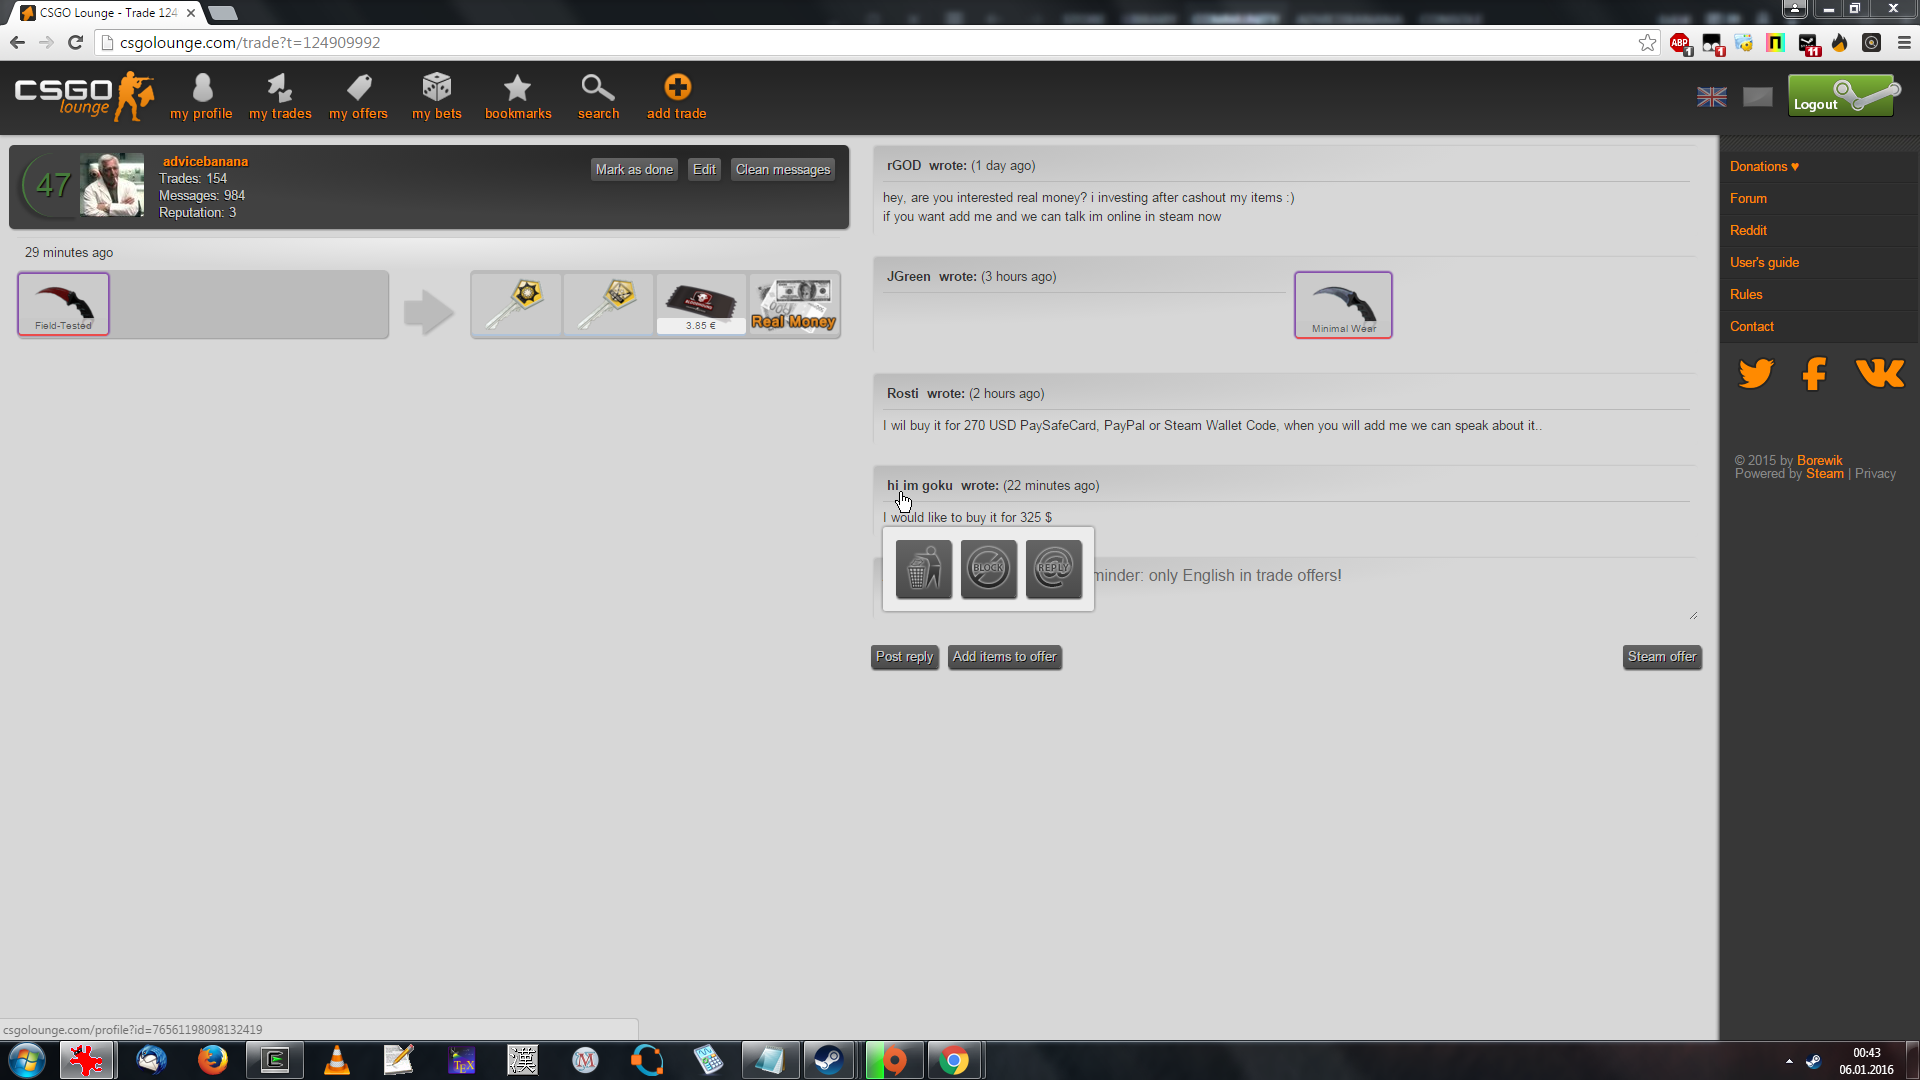The image size is (1920, 1080).
Task: Click the Field-Tested karambit item thumbnail
Action: point(63,304)
